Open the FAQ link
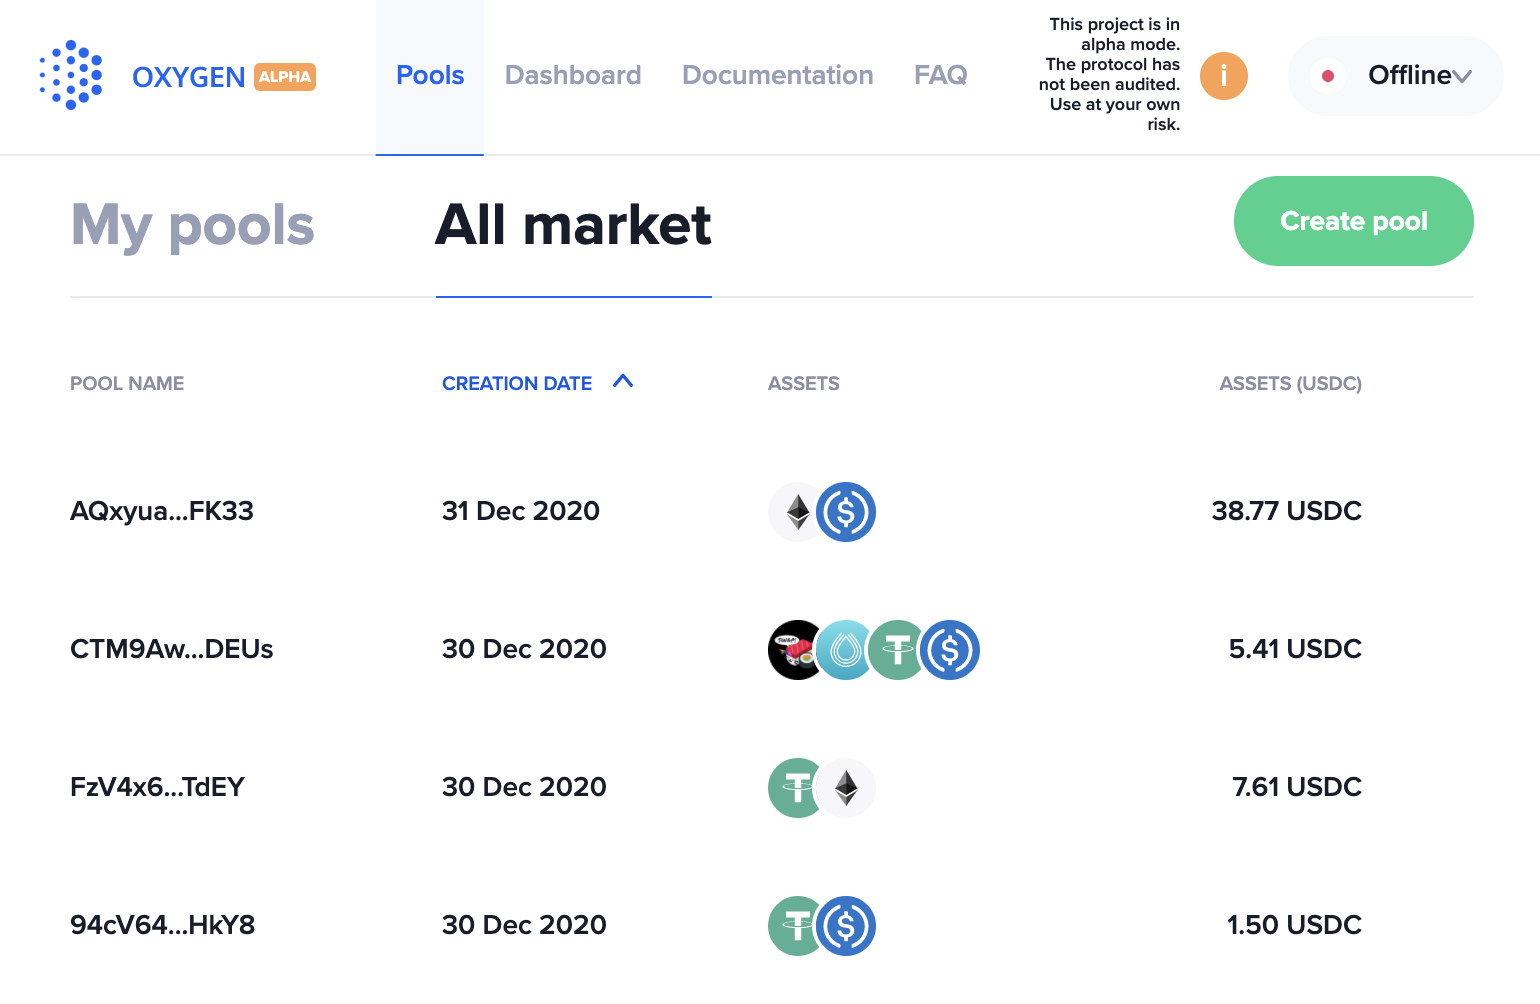Viewport: 1540px width, 1004px height. coord(940,76)
